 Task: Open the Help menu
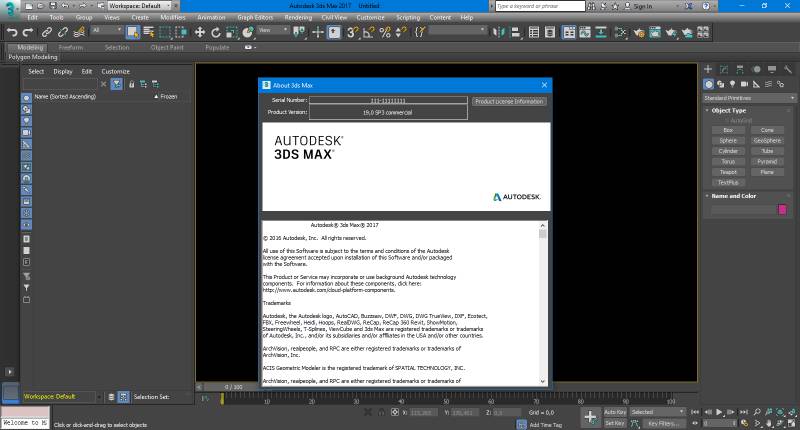tap(467, 17)
